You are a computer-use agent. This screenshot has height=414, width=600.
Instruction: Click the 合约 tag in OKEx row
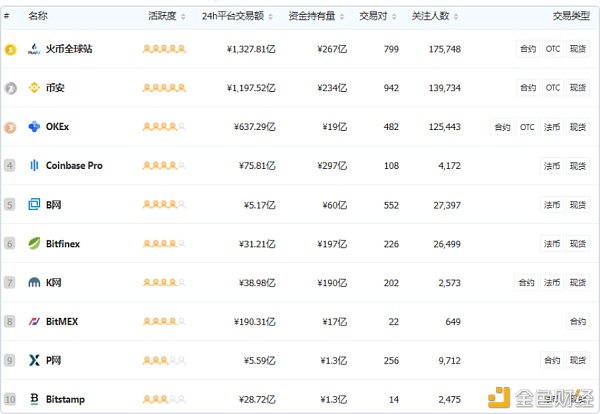coord(502,127)
